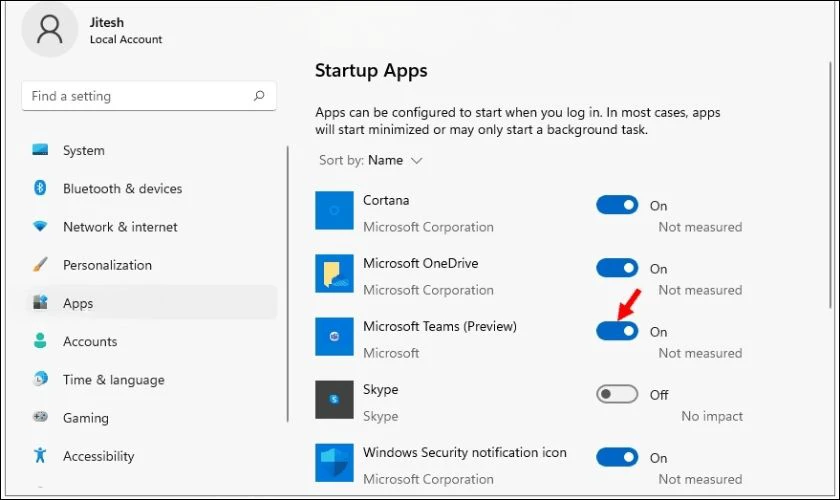Image resolution: width=840 pixels, height=500 pixels.
Task: Click the Bluetooth icon in sidebar
Action: click(40, 188)
